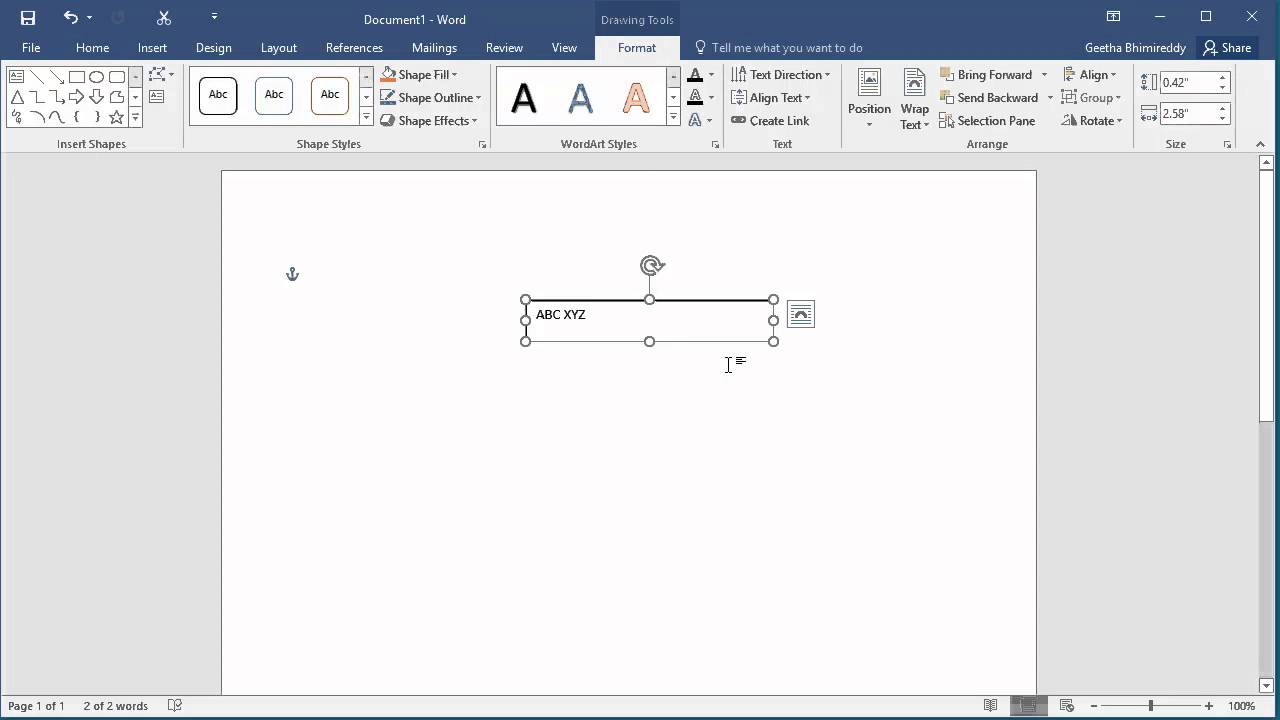Click the zoom slider handle
Viewport: 1280px width, 720px height.
[1150, 706]
